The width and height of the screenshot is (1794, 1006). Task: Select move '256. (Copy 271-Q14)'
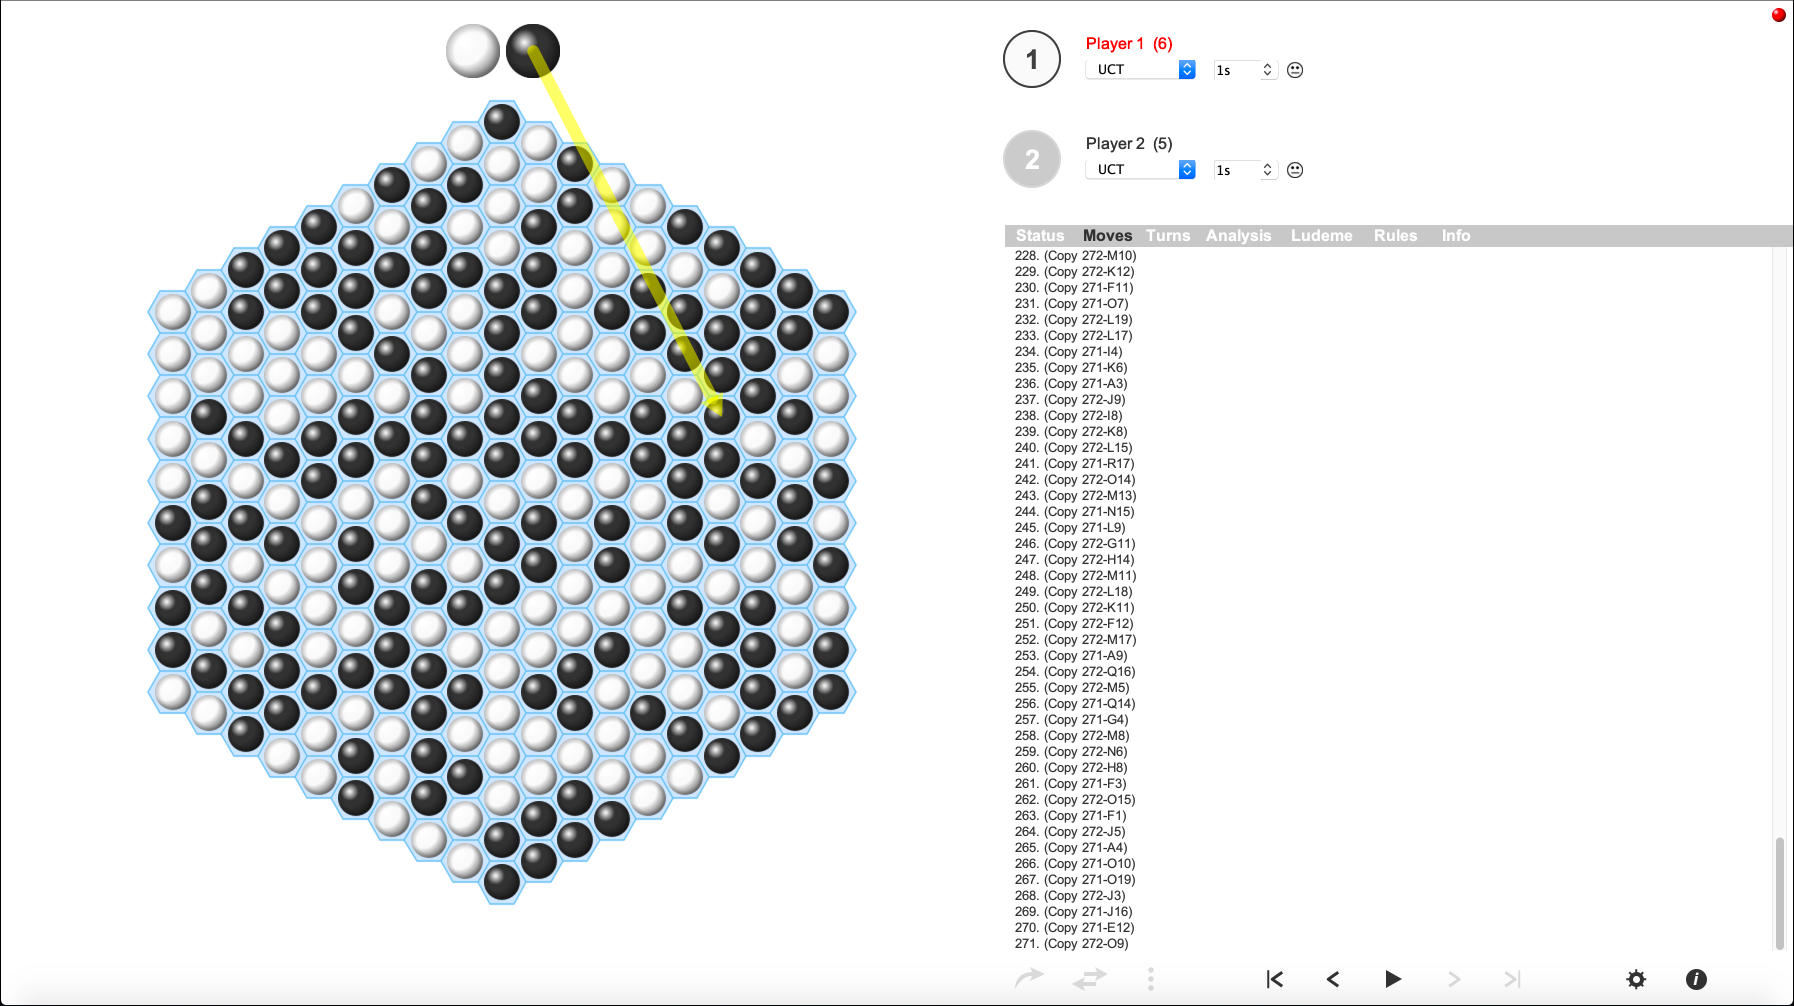coord(1075,704)
